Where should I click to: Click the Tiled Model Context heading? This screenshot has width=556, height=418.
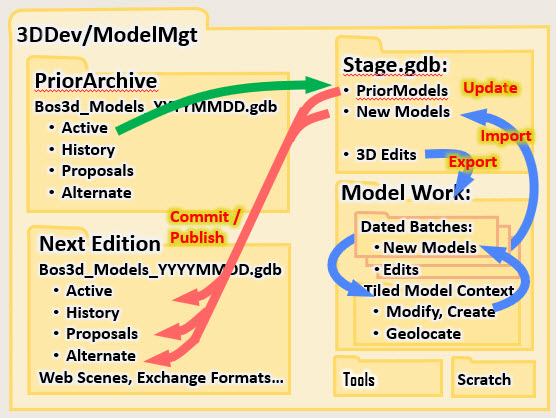click(x=439, y=291)
